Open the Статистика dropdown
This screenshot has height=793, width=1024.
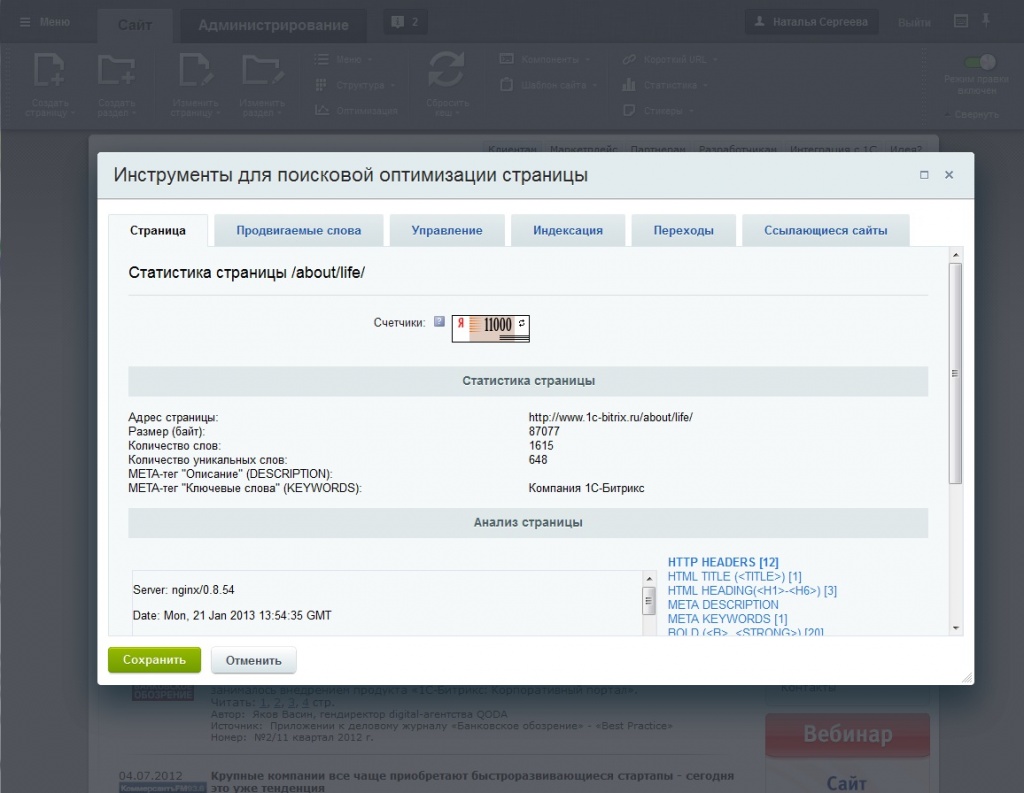(665, 85)
